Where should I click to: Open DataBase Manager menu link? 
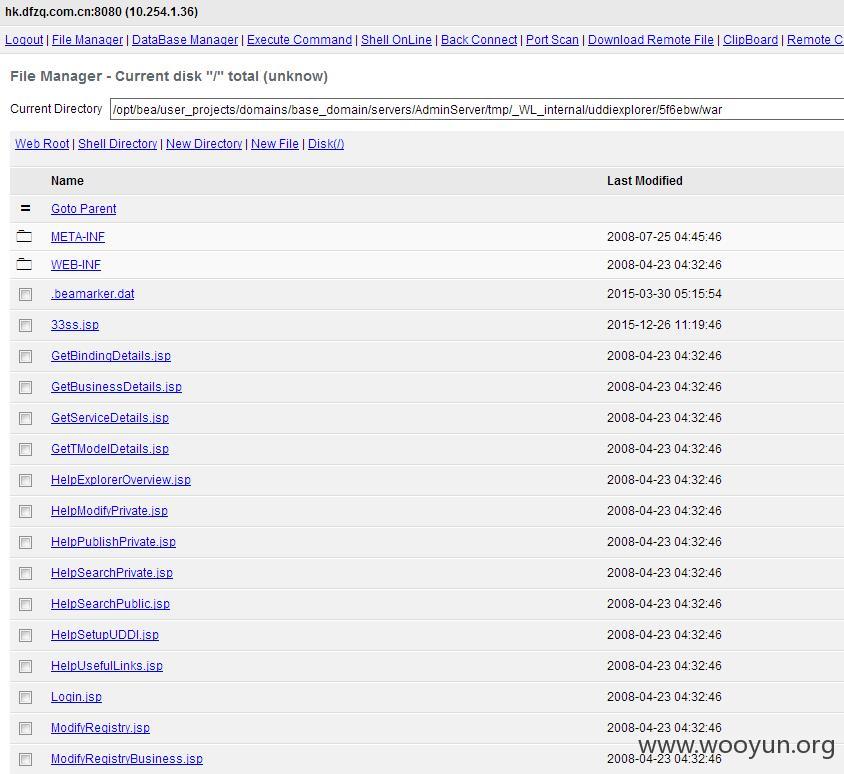pyautogui.click(x=185, y=40)
